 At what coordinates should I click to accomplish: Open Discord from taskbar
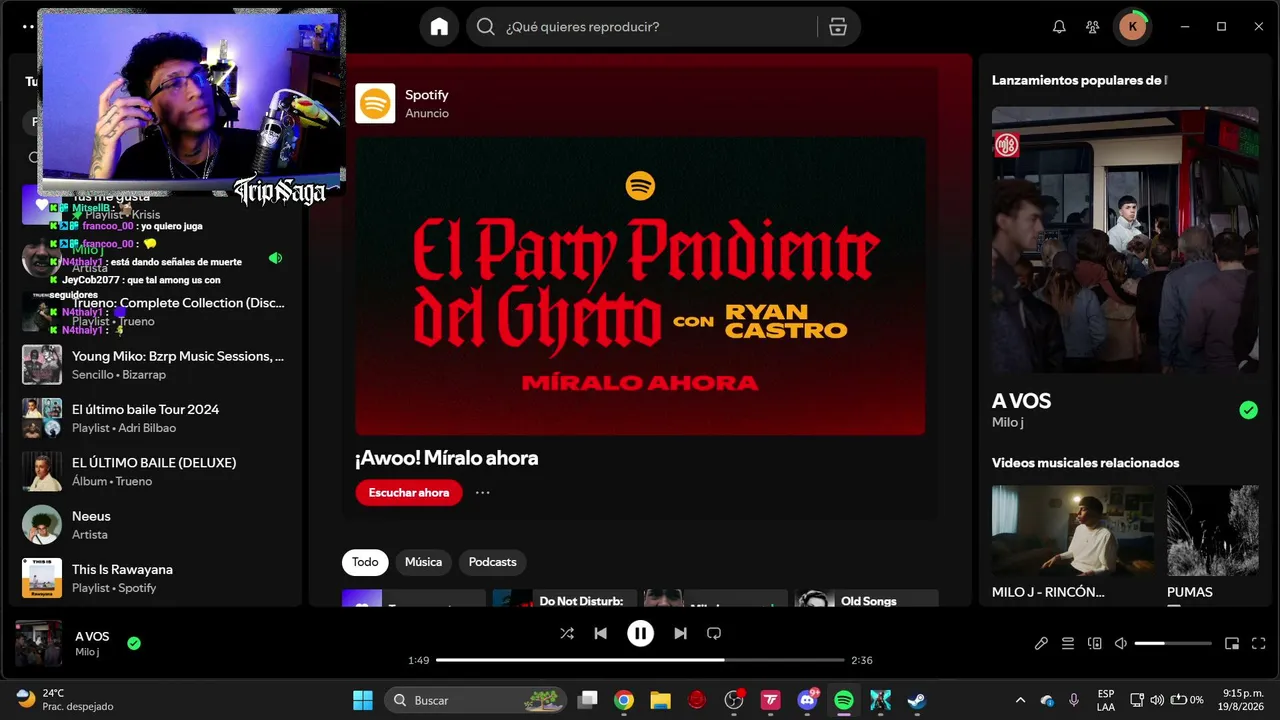(x=807, y=700)
